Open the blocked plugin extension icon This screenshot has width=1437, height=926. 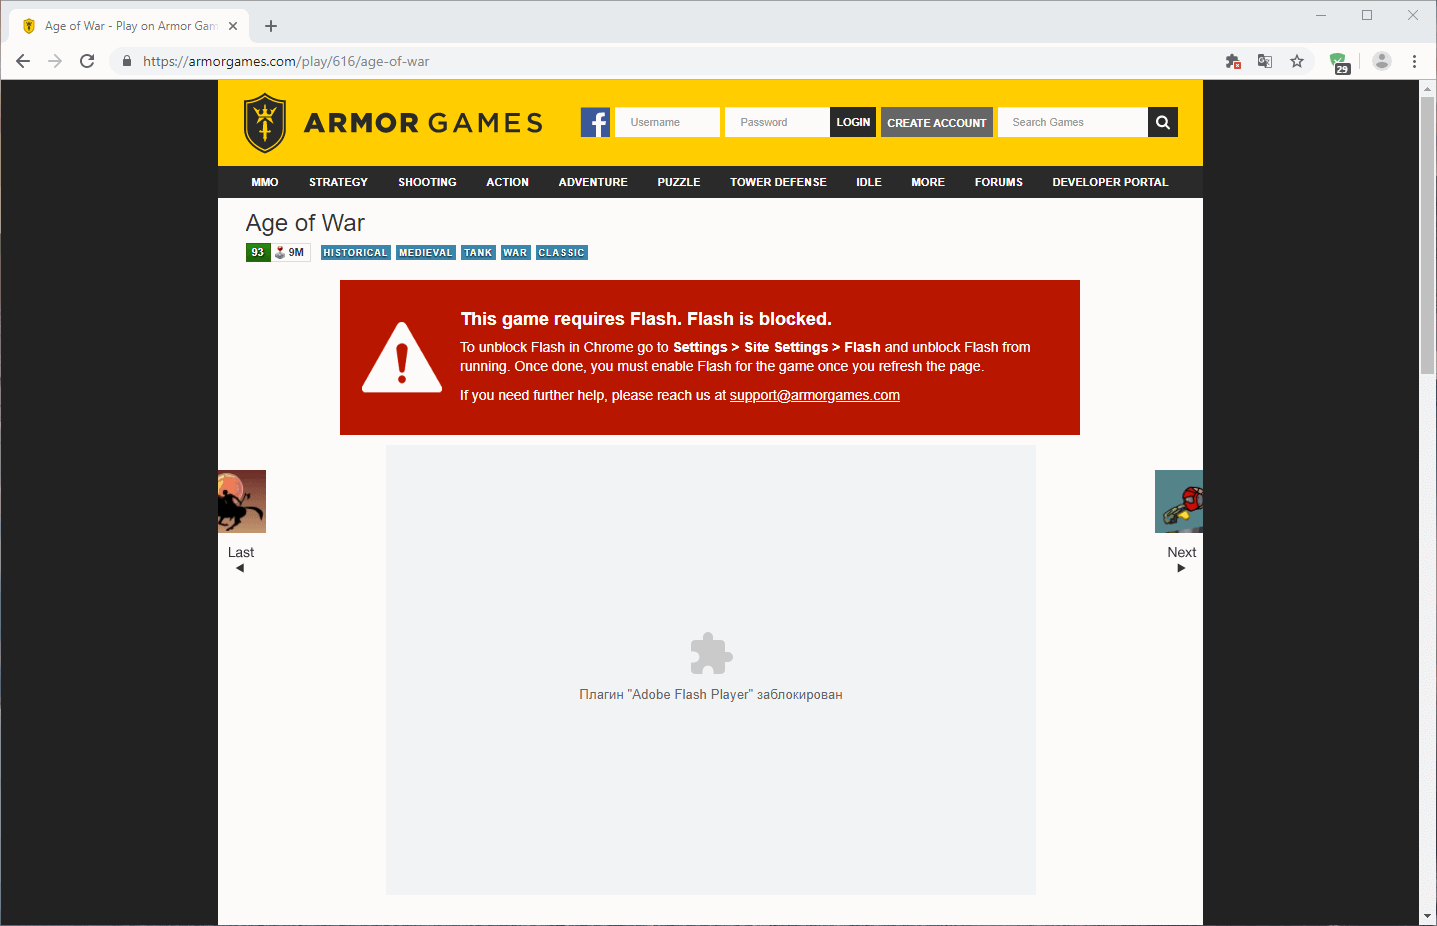point(1233,61)
